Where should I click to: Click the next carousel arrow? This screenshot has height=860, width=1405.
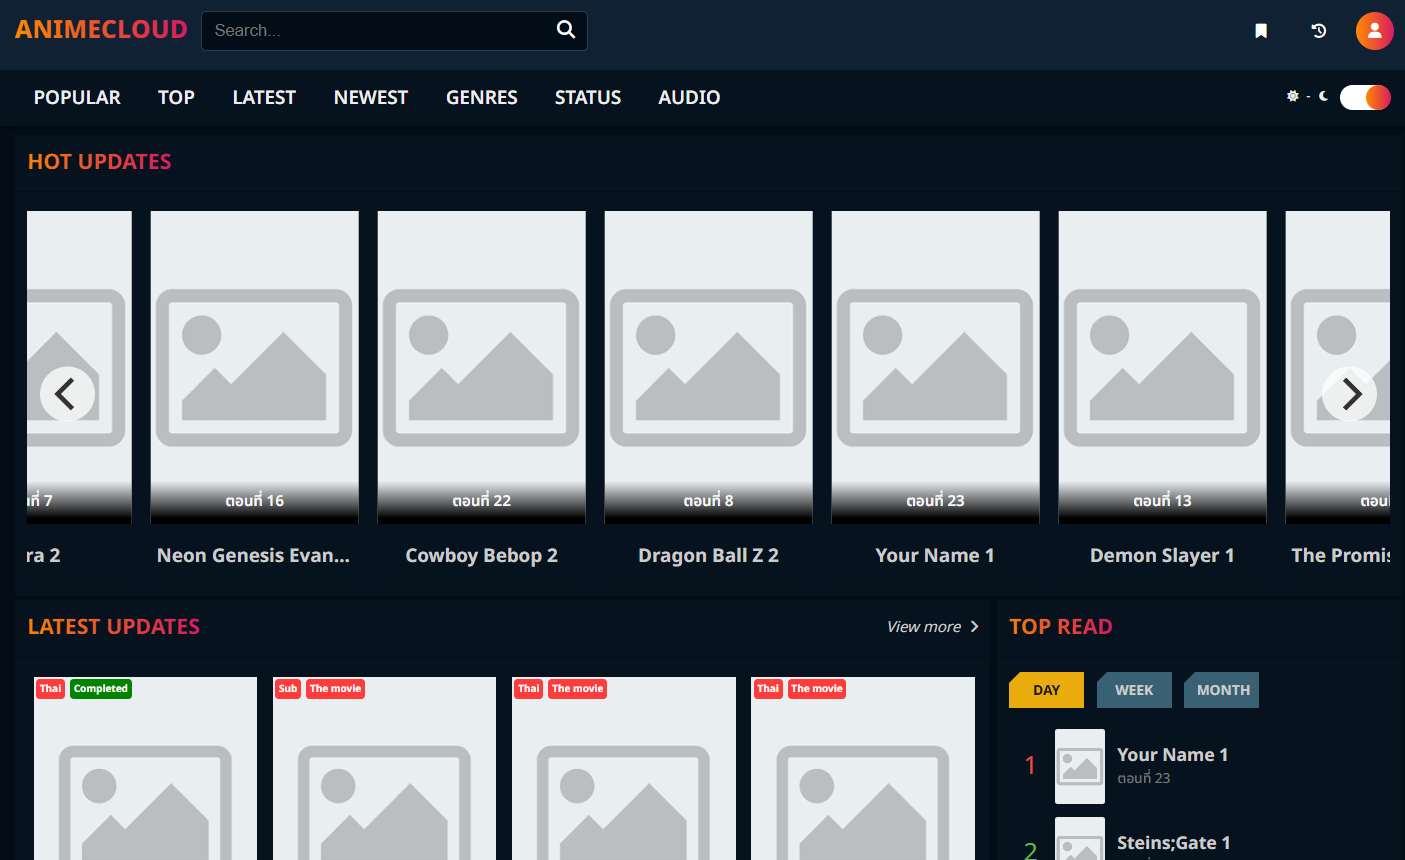pyautogui.click(x=1349, y=394)
